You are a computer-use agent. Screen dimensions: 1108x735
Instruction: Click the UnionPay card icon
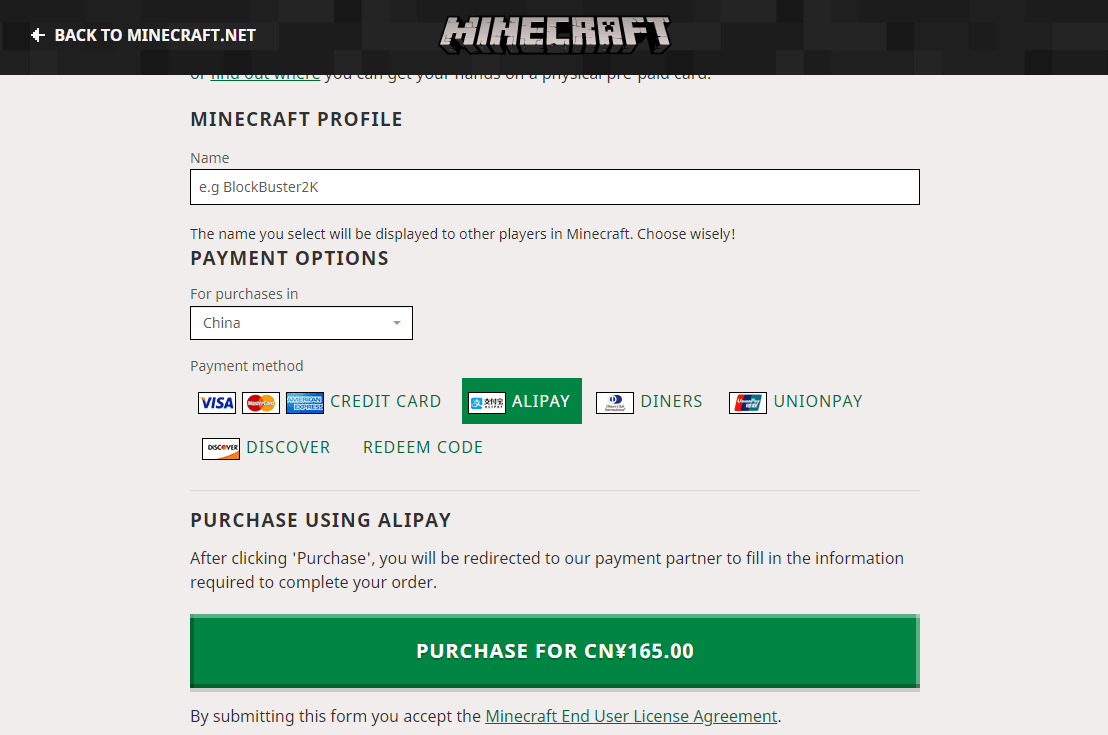tap(748, 403)
